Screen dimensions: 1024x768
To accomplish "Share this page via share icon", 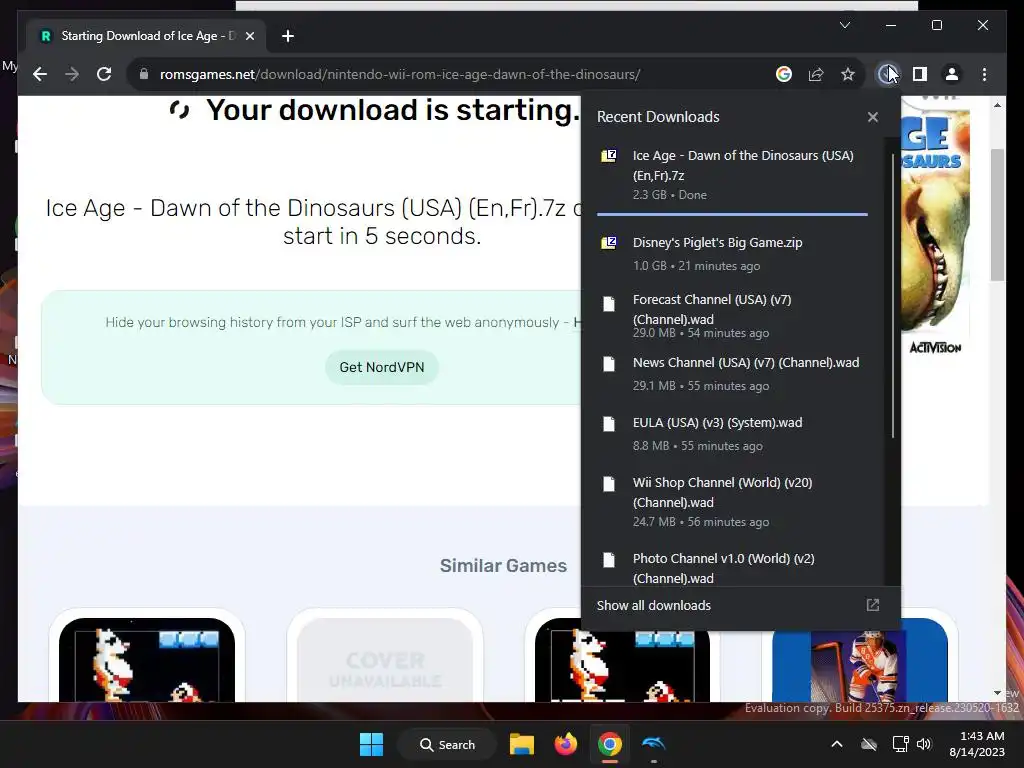I will coord(816,74).
